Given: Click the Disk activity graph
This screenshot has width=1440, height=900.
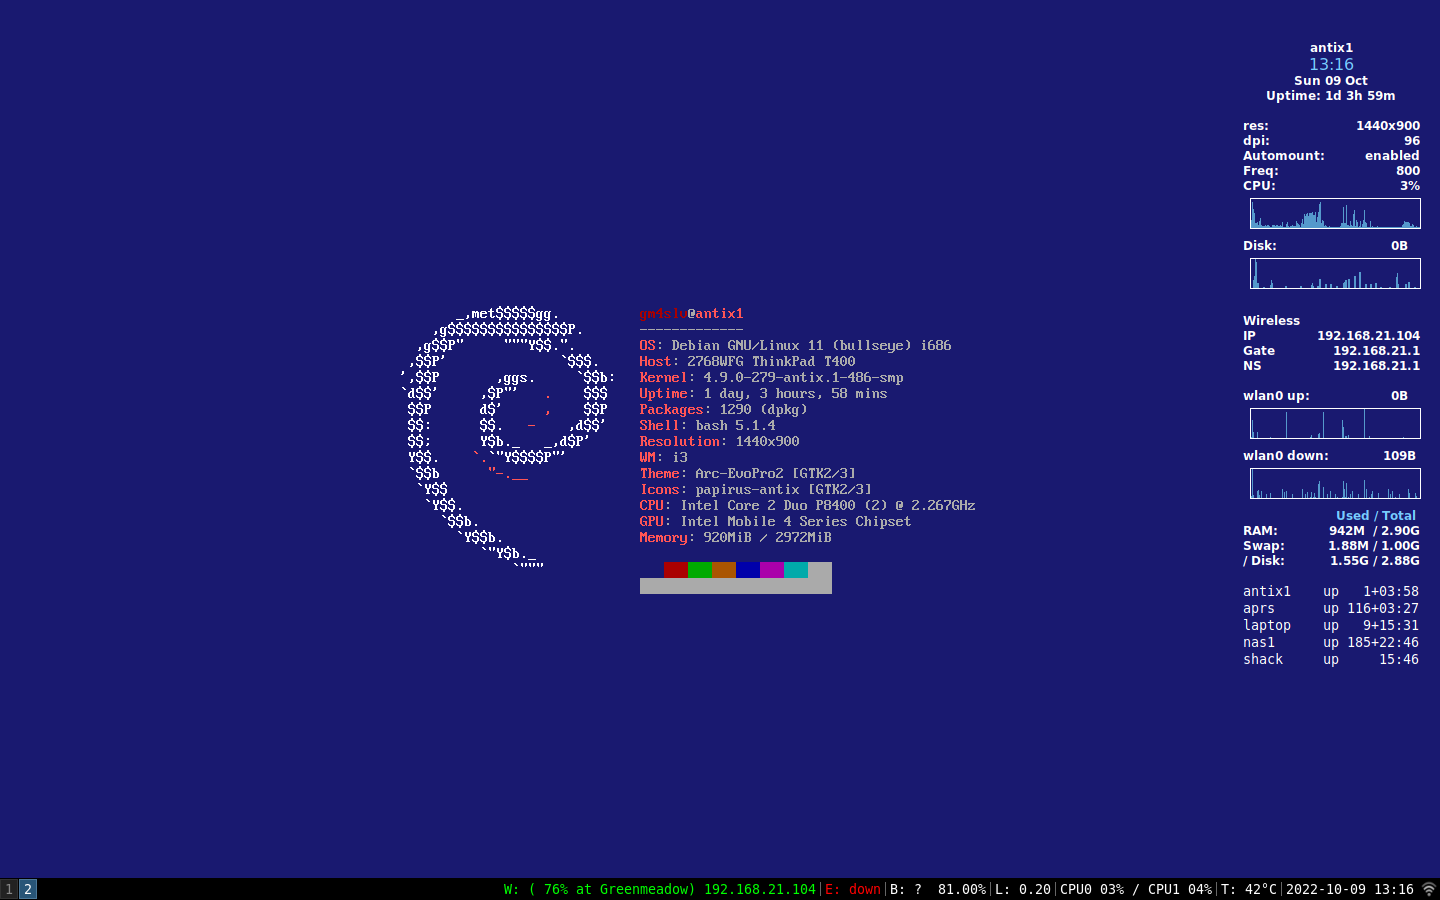Looking at the screenshot, I should coord(1335,273).
